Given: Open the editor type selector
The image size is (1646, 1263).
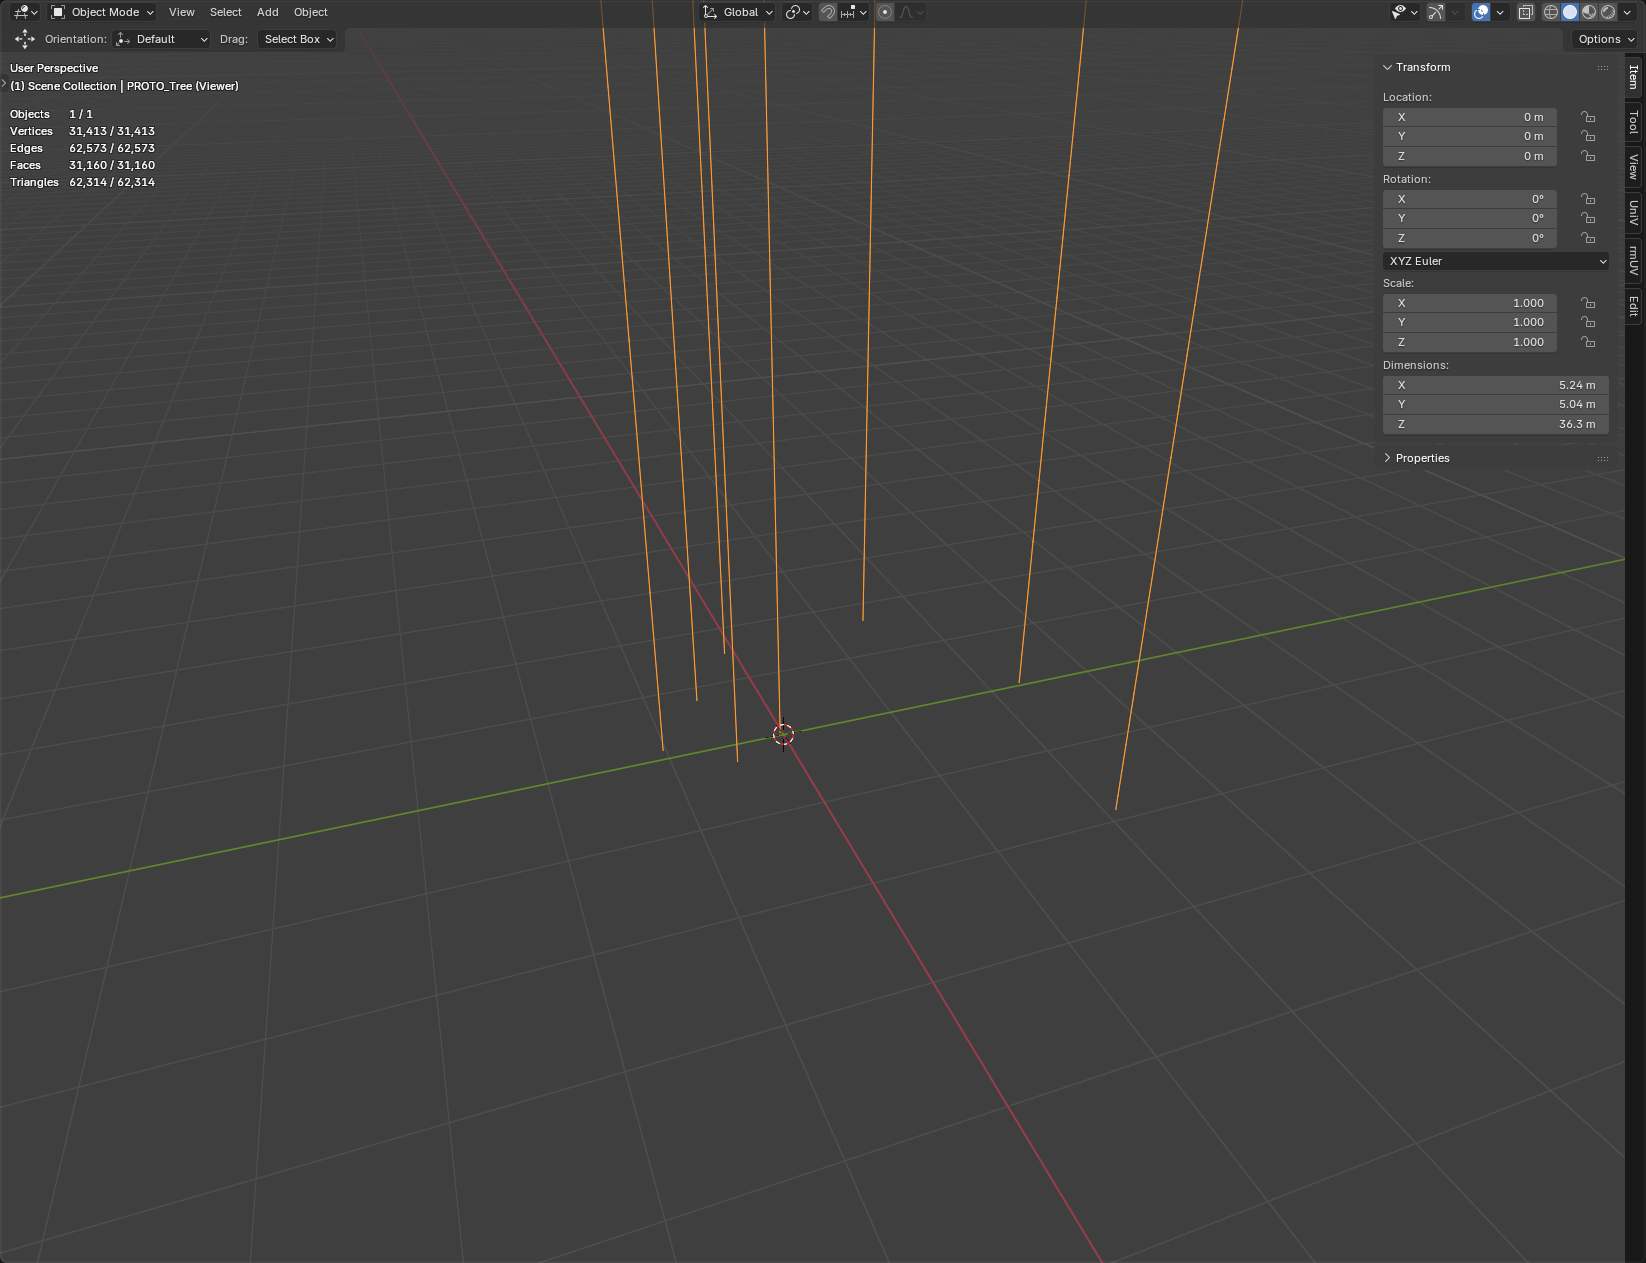Looking at the screenshot, I should click(25, 12).
